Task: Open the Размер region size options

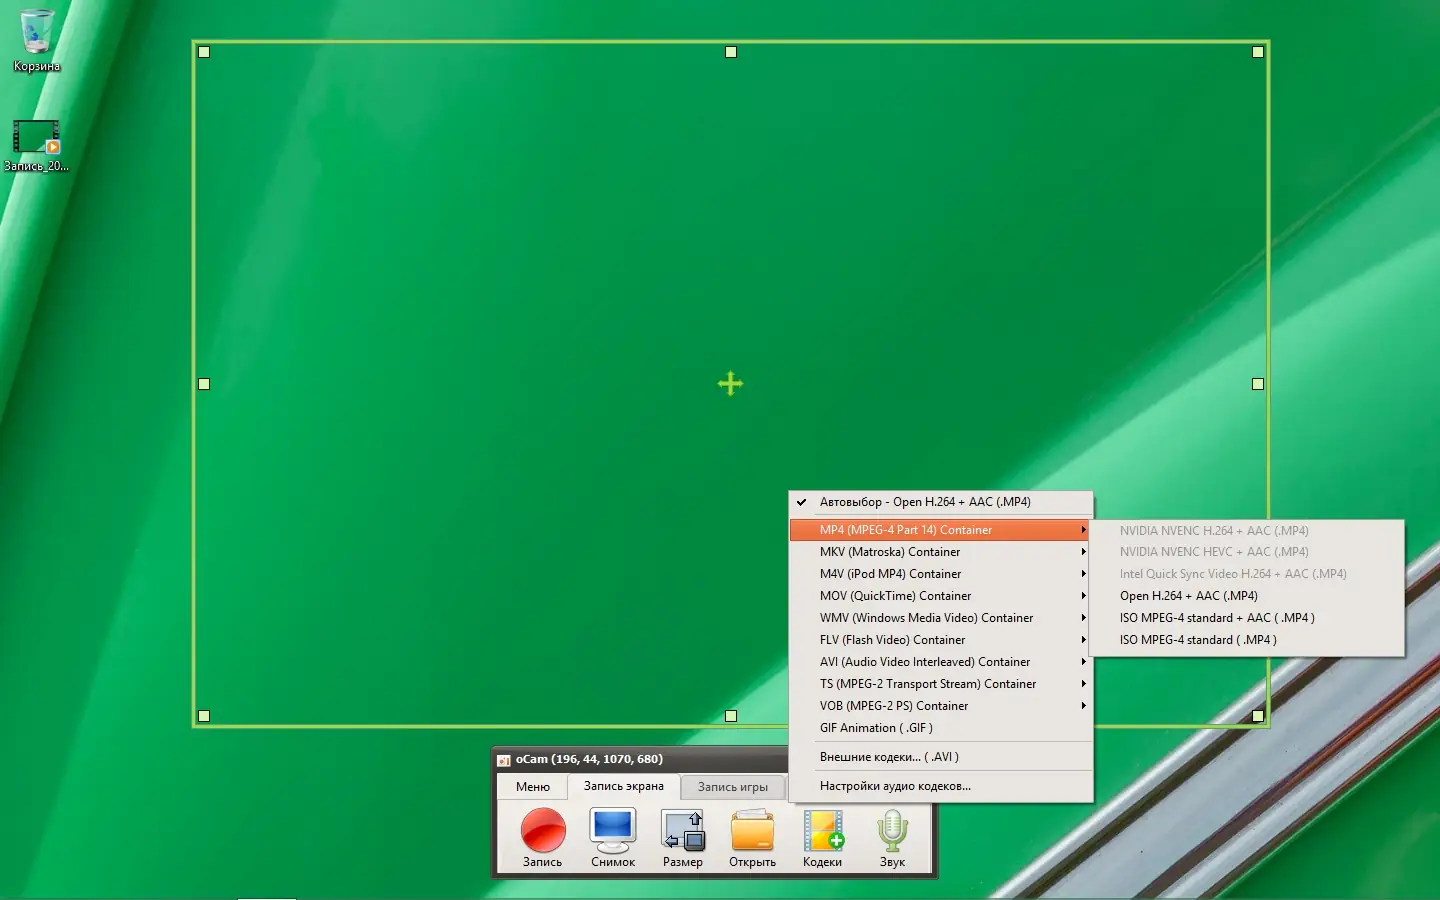Action: point(683,838)
